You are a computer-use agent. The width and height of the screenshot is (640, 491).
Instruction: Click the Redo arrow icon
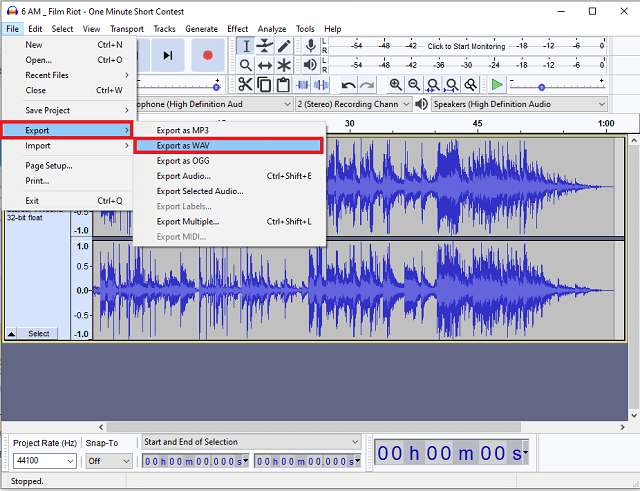click(367, 85)
